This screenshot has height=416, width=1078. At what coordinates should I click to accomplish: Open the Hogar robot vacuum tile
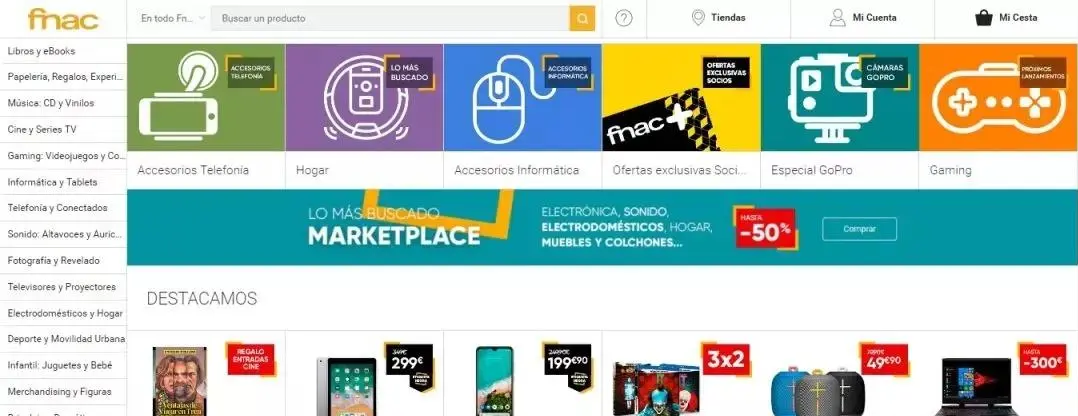(x=364, y=98)
